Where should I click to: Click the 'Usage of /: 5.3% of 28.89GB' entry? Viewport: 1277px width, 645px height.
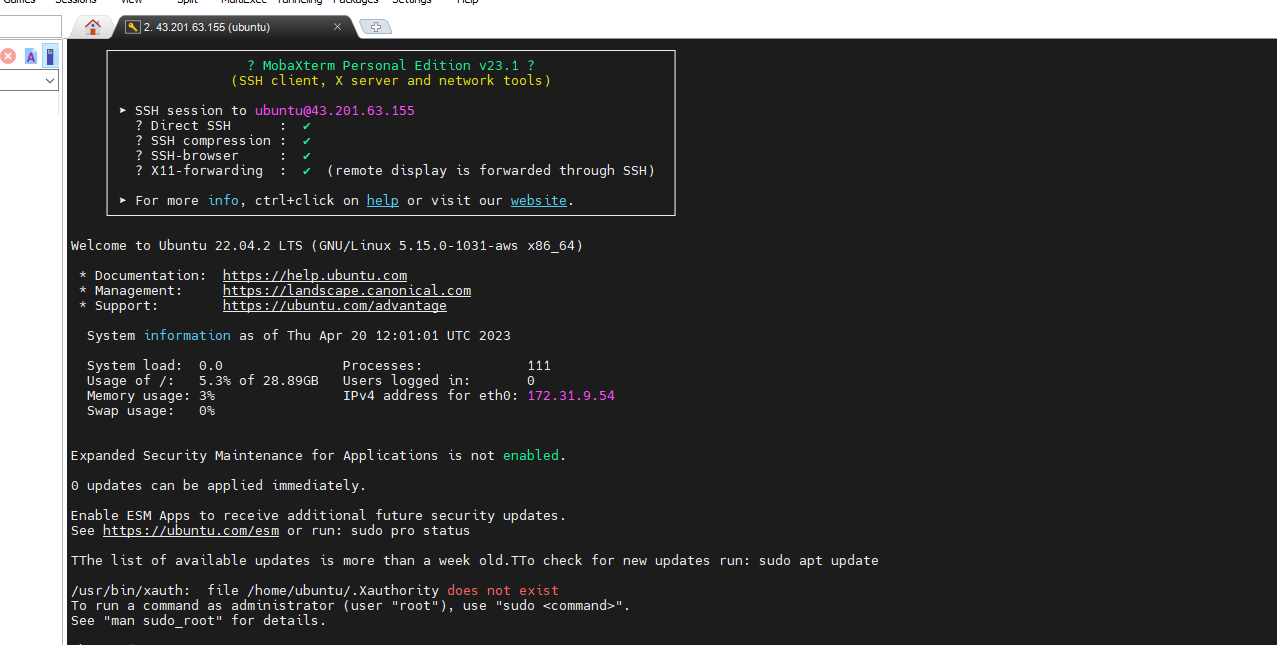click(203, 380)
